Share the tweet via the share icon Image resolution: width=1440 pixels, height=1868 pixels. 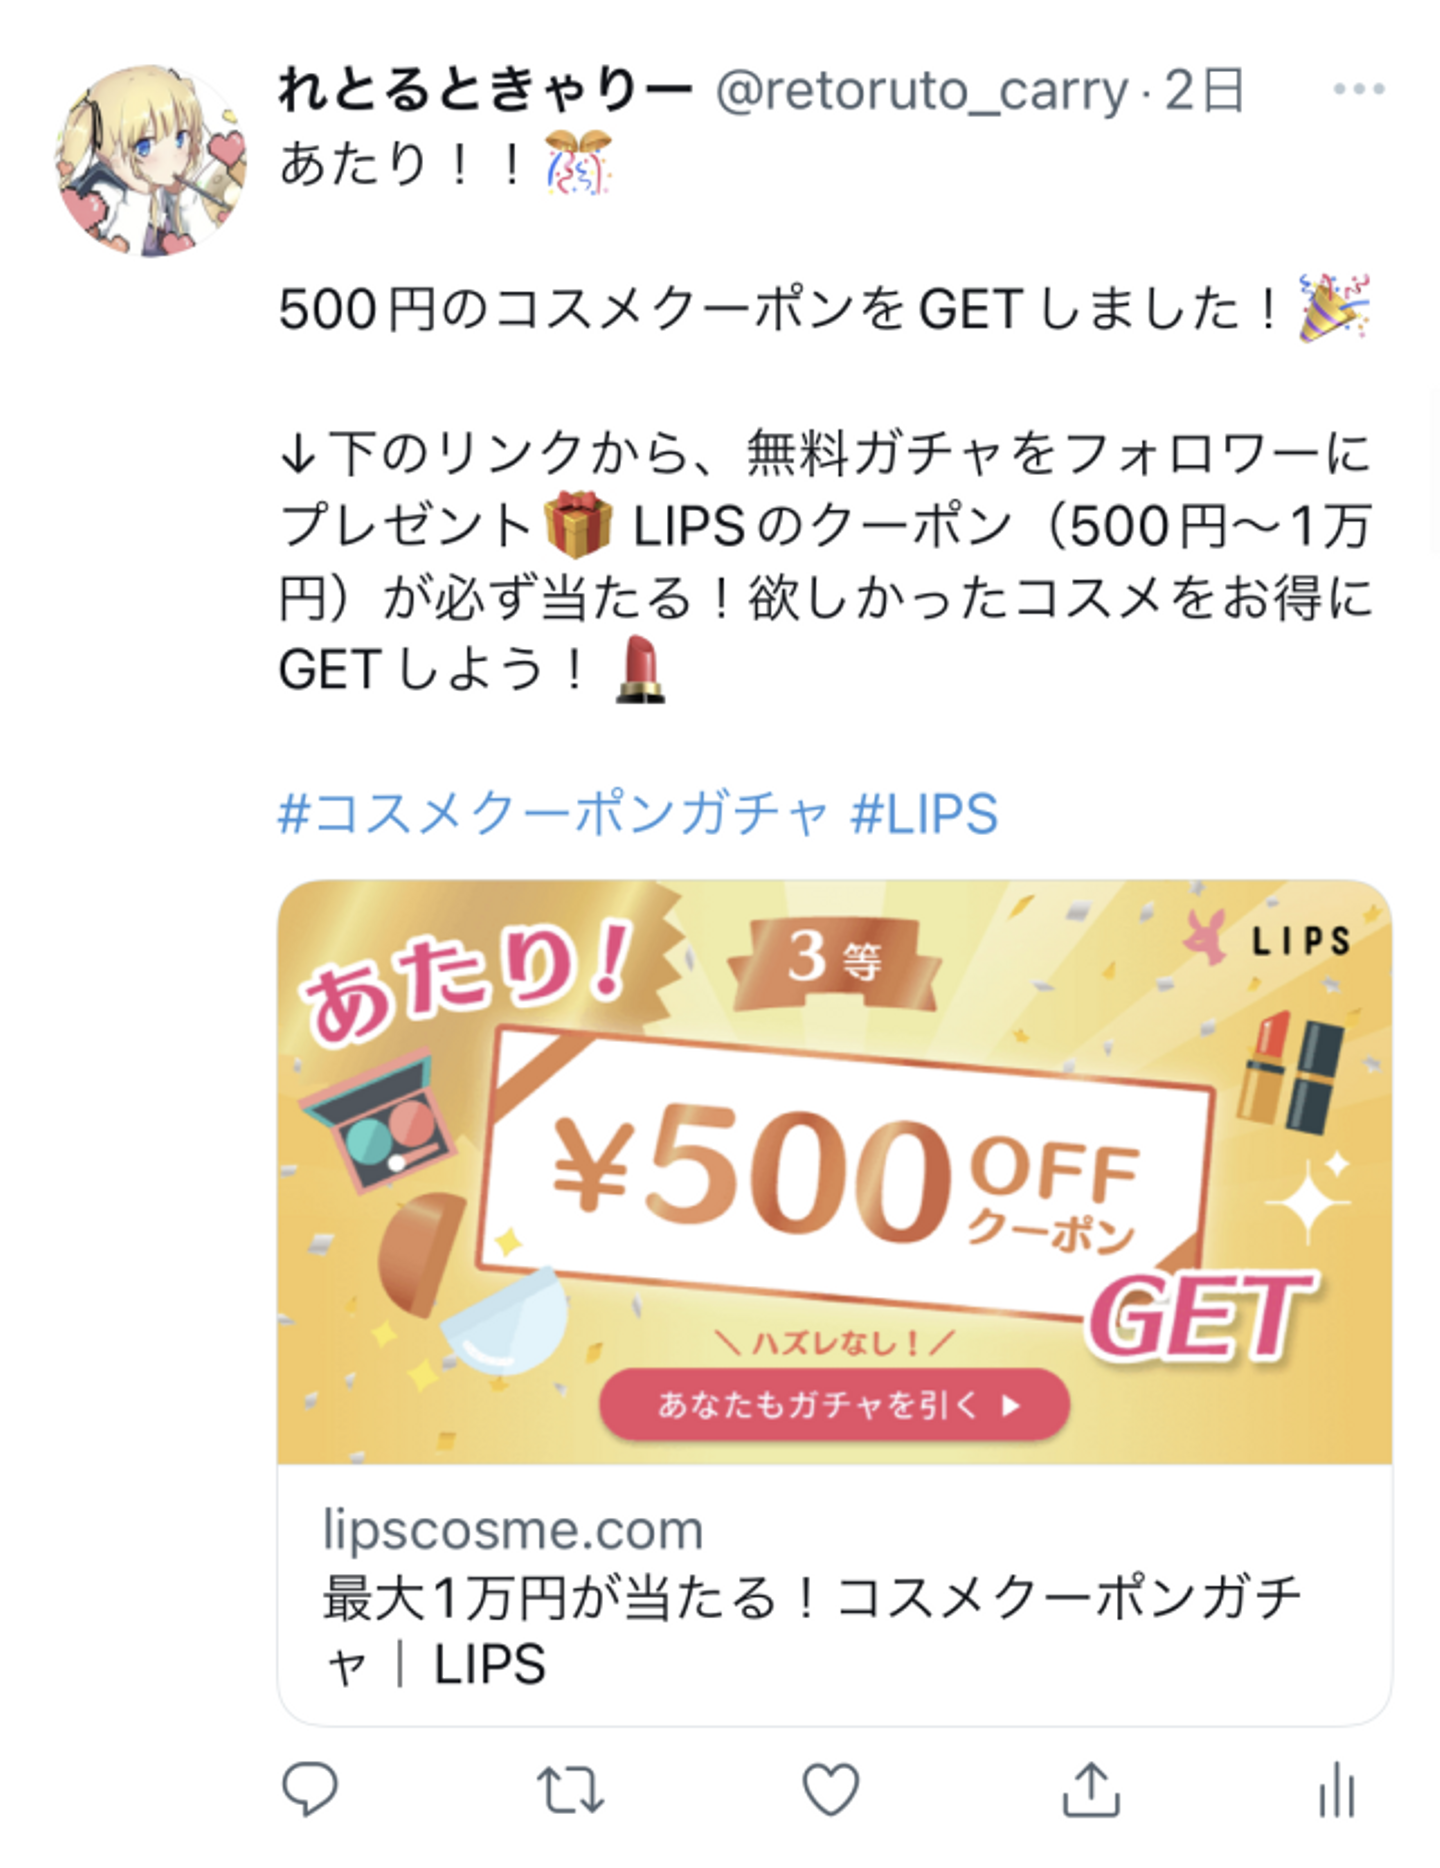click(1090, 1788)
